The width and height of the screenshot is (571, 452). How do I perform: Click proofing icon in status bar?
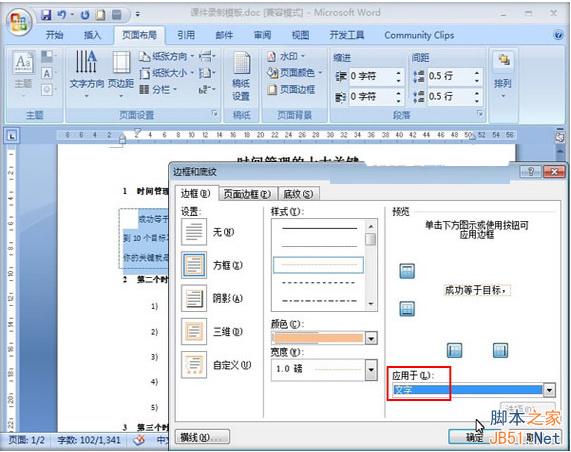pyautogui.click(x=138, y=440)
